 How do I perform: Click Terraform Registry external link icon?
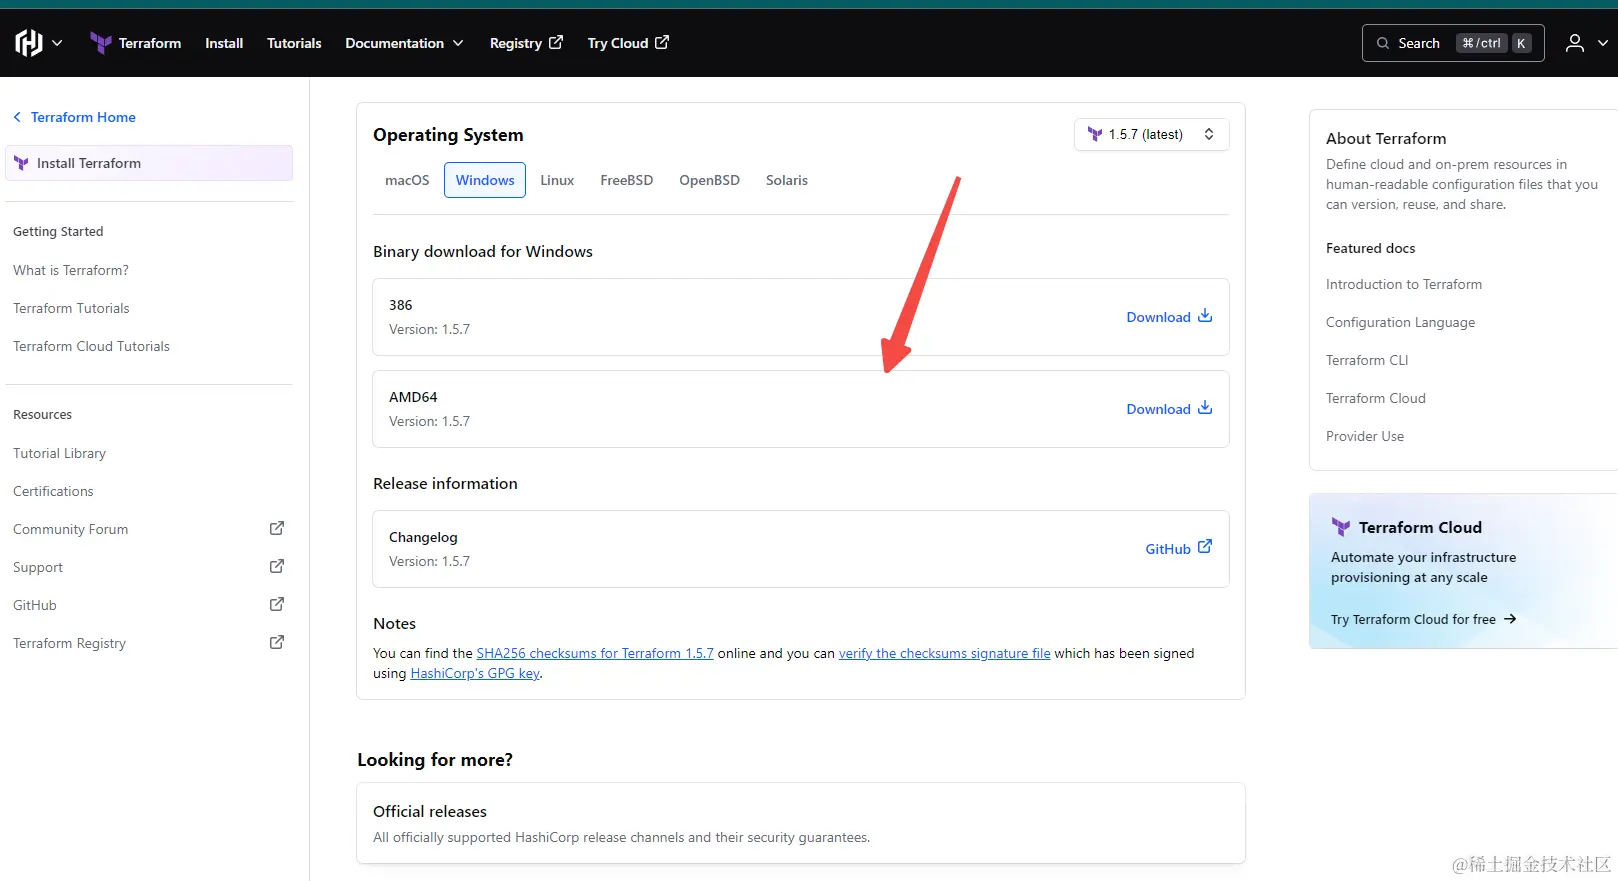pos(277,642)
